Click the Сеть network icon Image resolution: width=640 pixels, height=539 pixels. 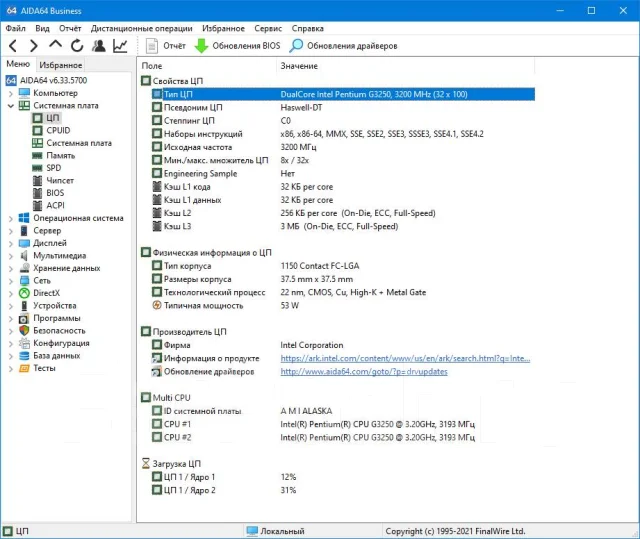24,281
